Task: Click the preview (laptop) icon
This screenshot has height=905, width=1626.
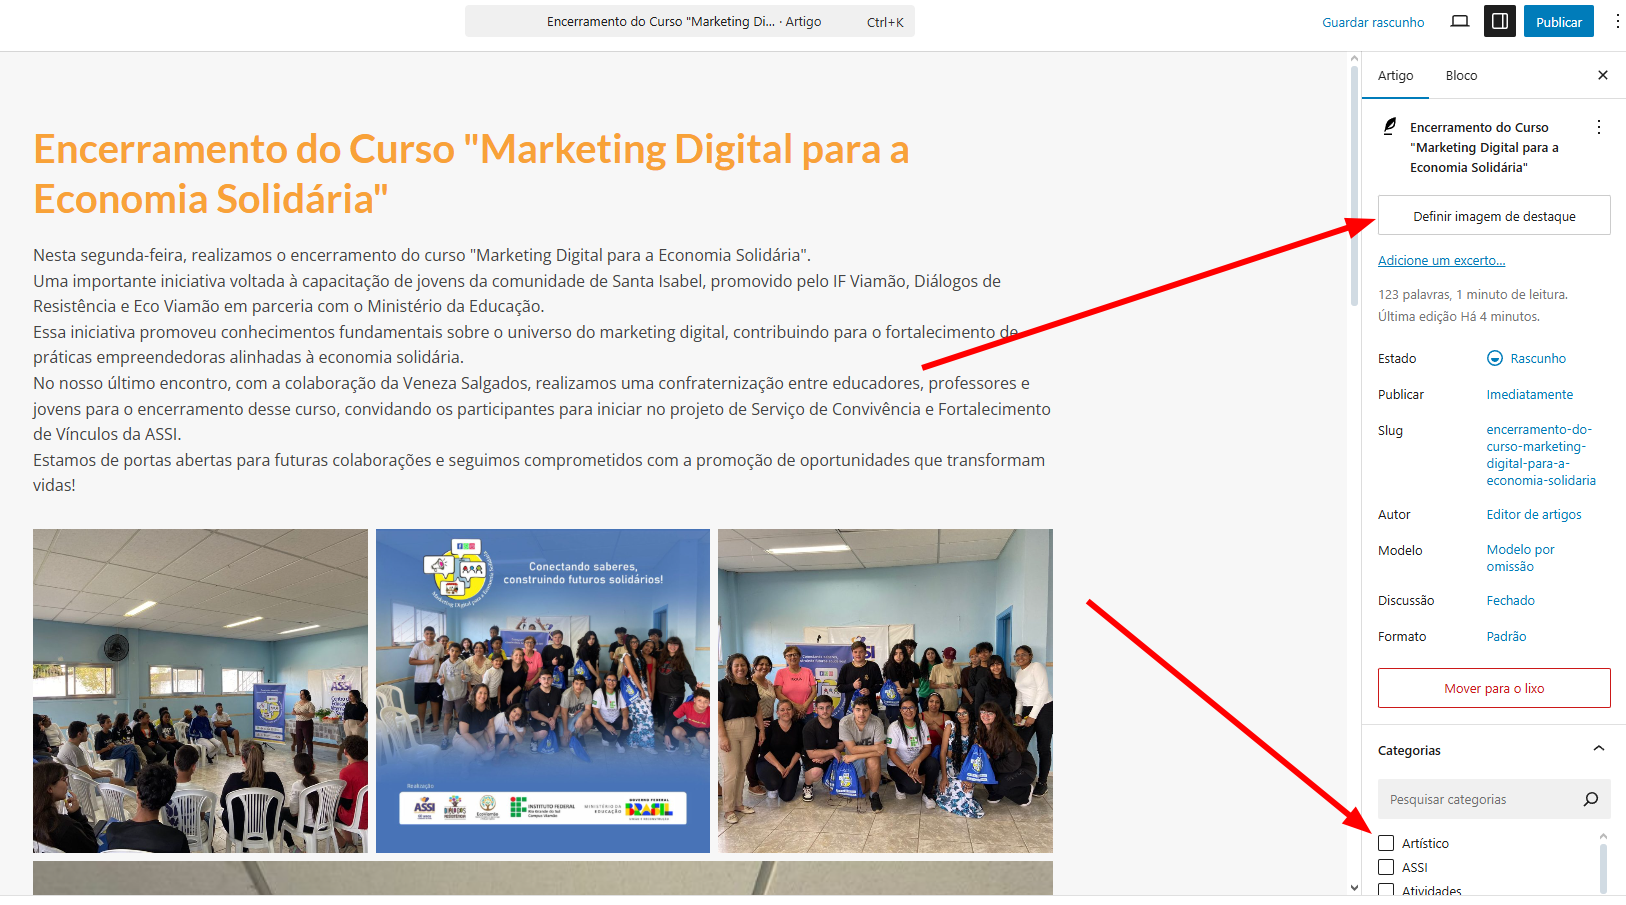Action: [x=1459, y=21]
